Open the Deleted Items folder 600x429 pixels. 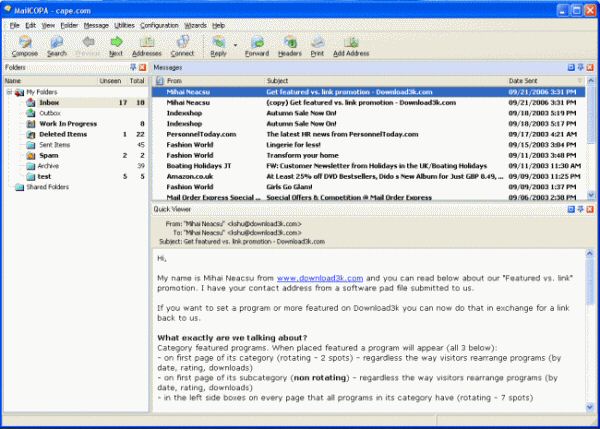point(63,134)
